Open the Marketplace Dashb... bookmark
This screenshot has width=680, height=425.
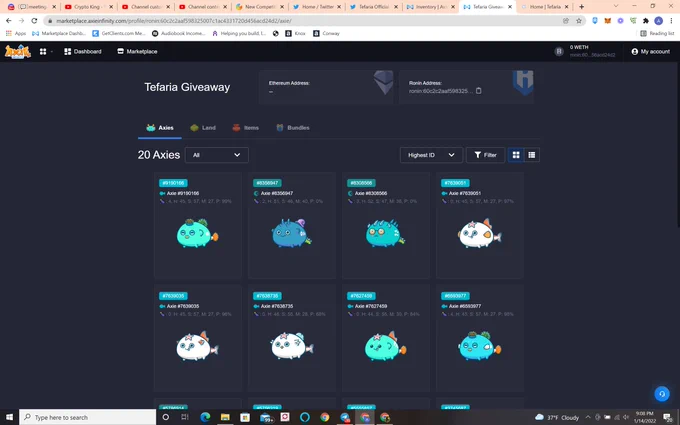59,33
